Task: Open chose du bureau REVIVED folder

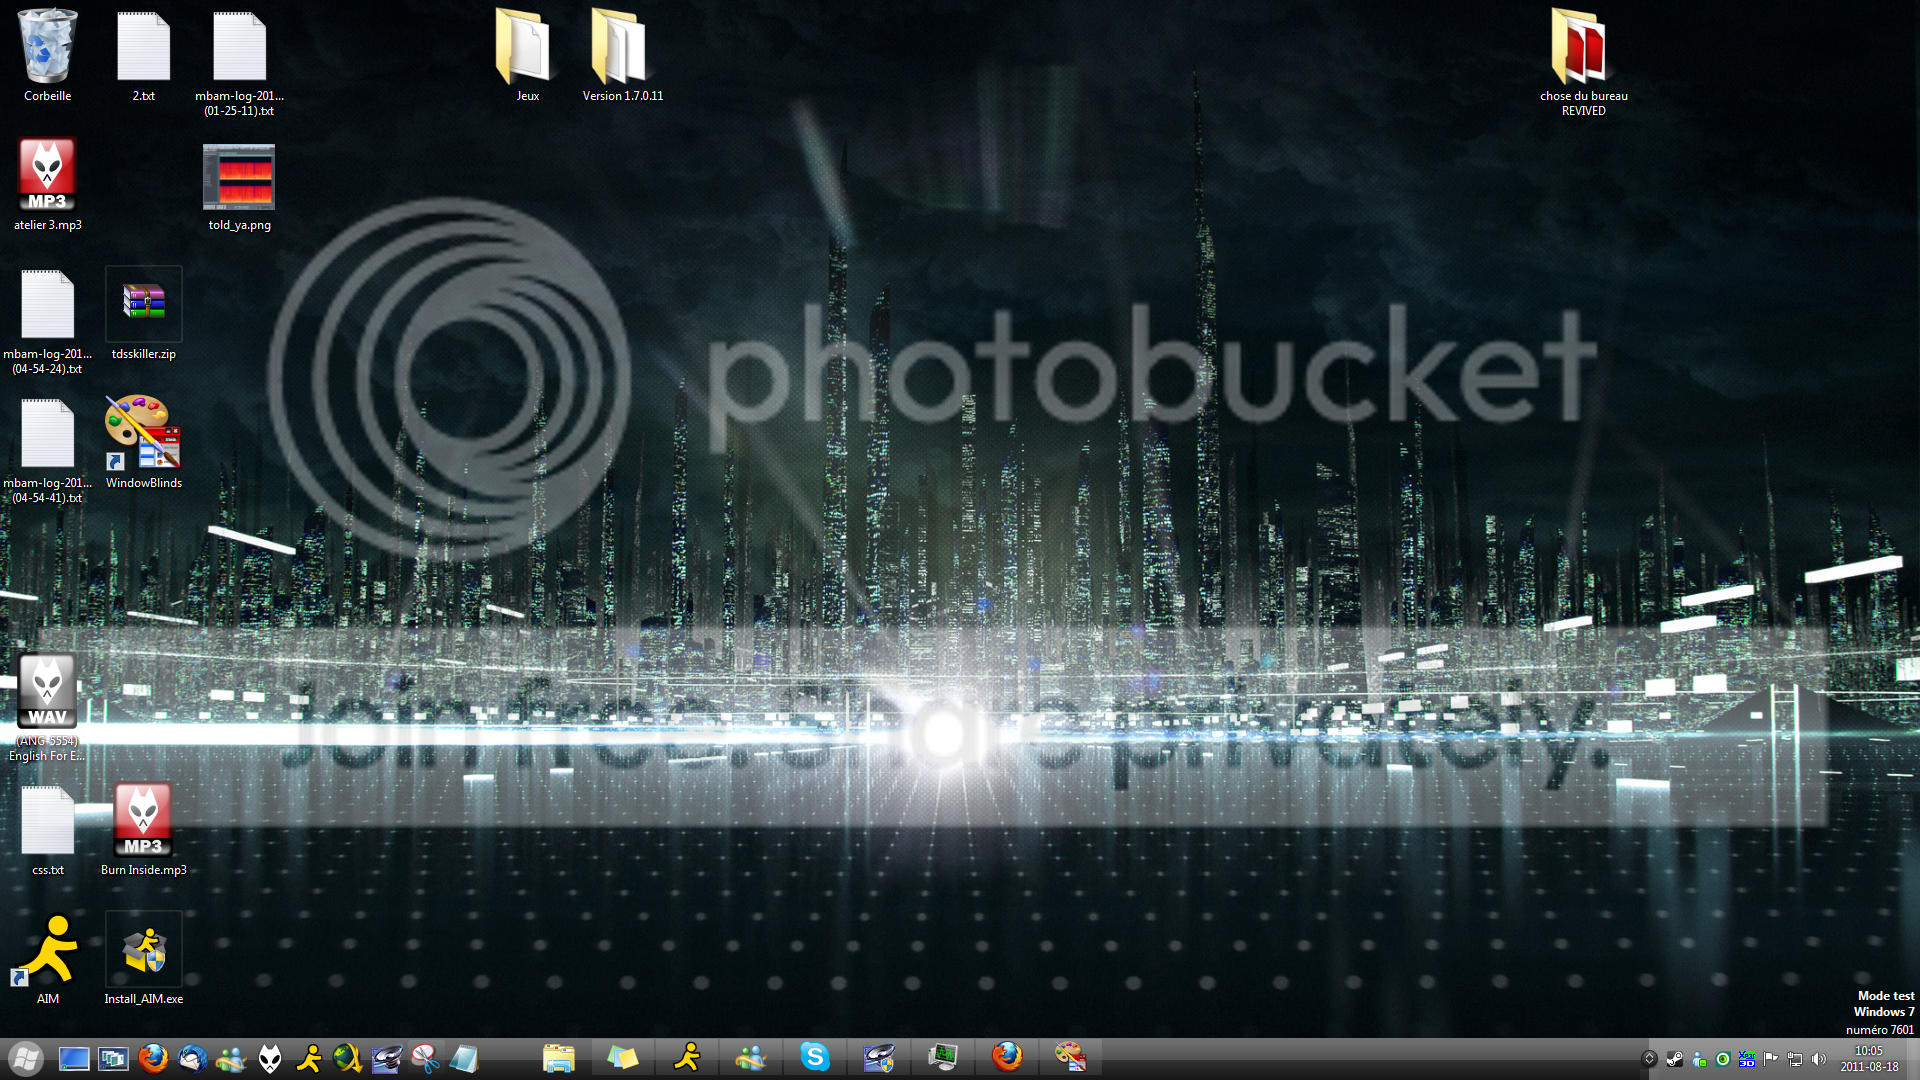Action: 1583,62
